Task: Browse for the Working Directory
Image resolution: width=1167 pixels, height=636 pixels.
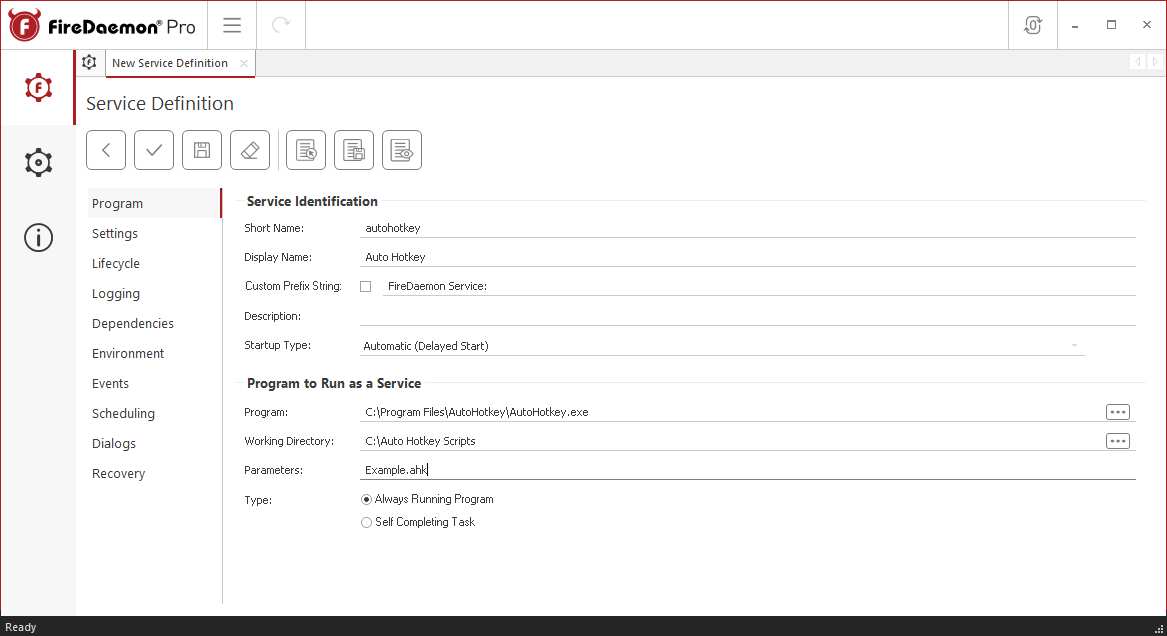Action: pos(1118,441)
